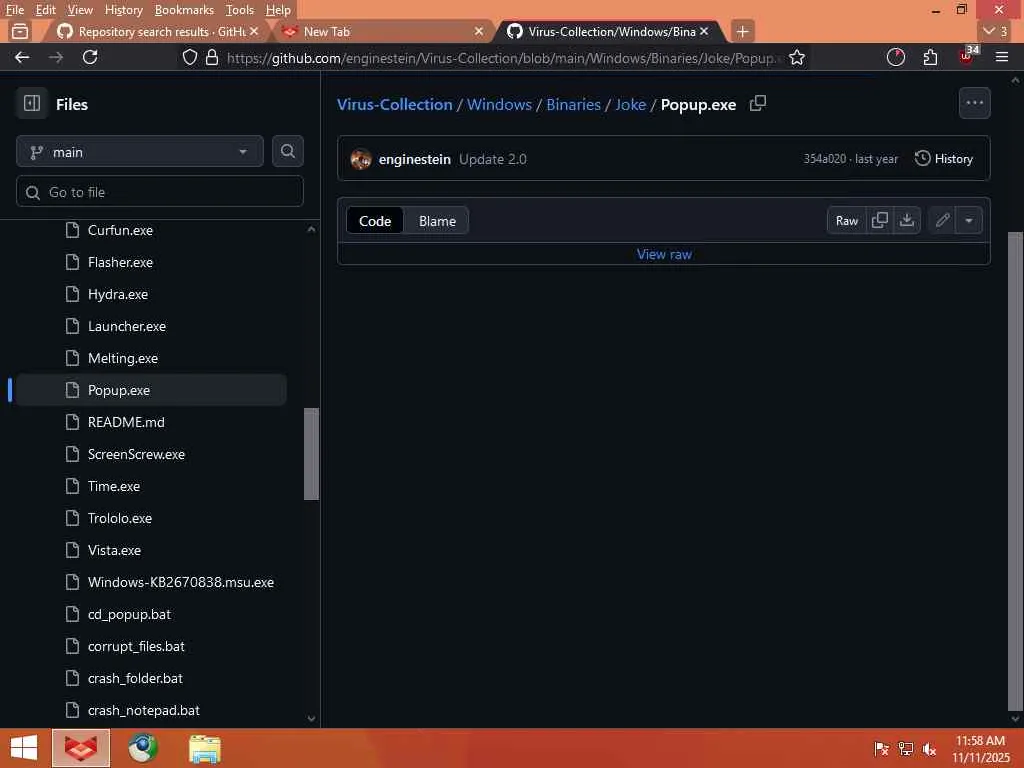The image size is (1024, 768).
Task: Open a new tab with the plus button
Action: pyautogui.click(x=742, y=31)
